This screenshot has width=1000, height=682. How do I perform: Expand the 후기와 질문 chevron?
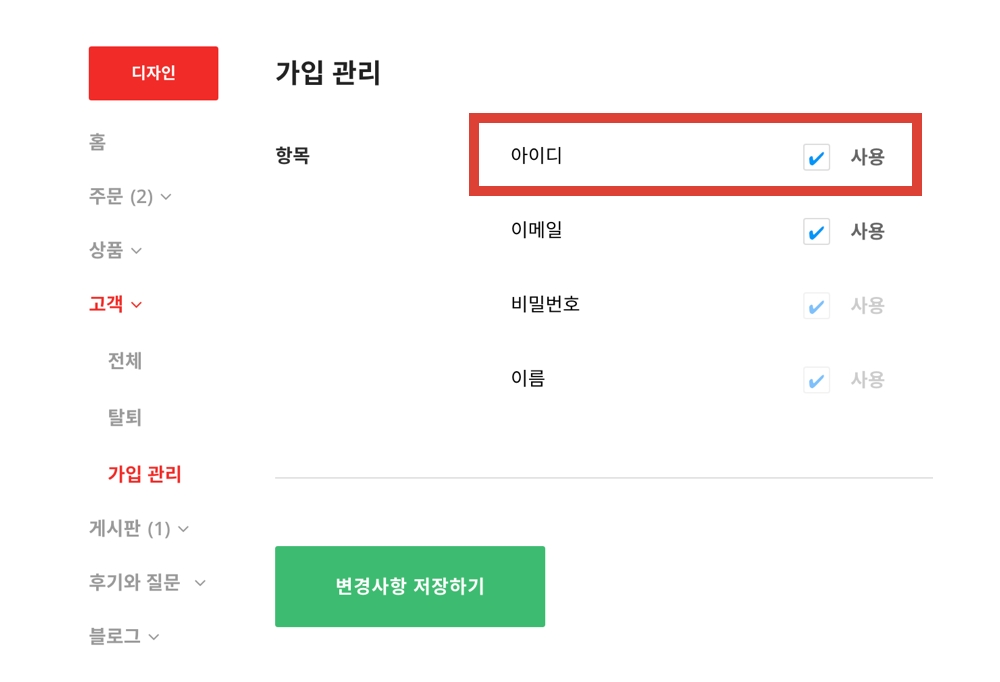point(200,583)
